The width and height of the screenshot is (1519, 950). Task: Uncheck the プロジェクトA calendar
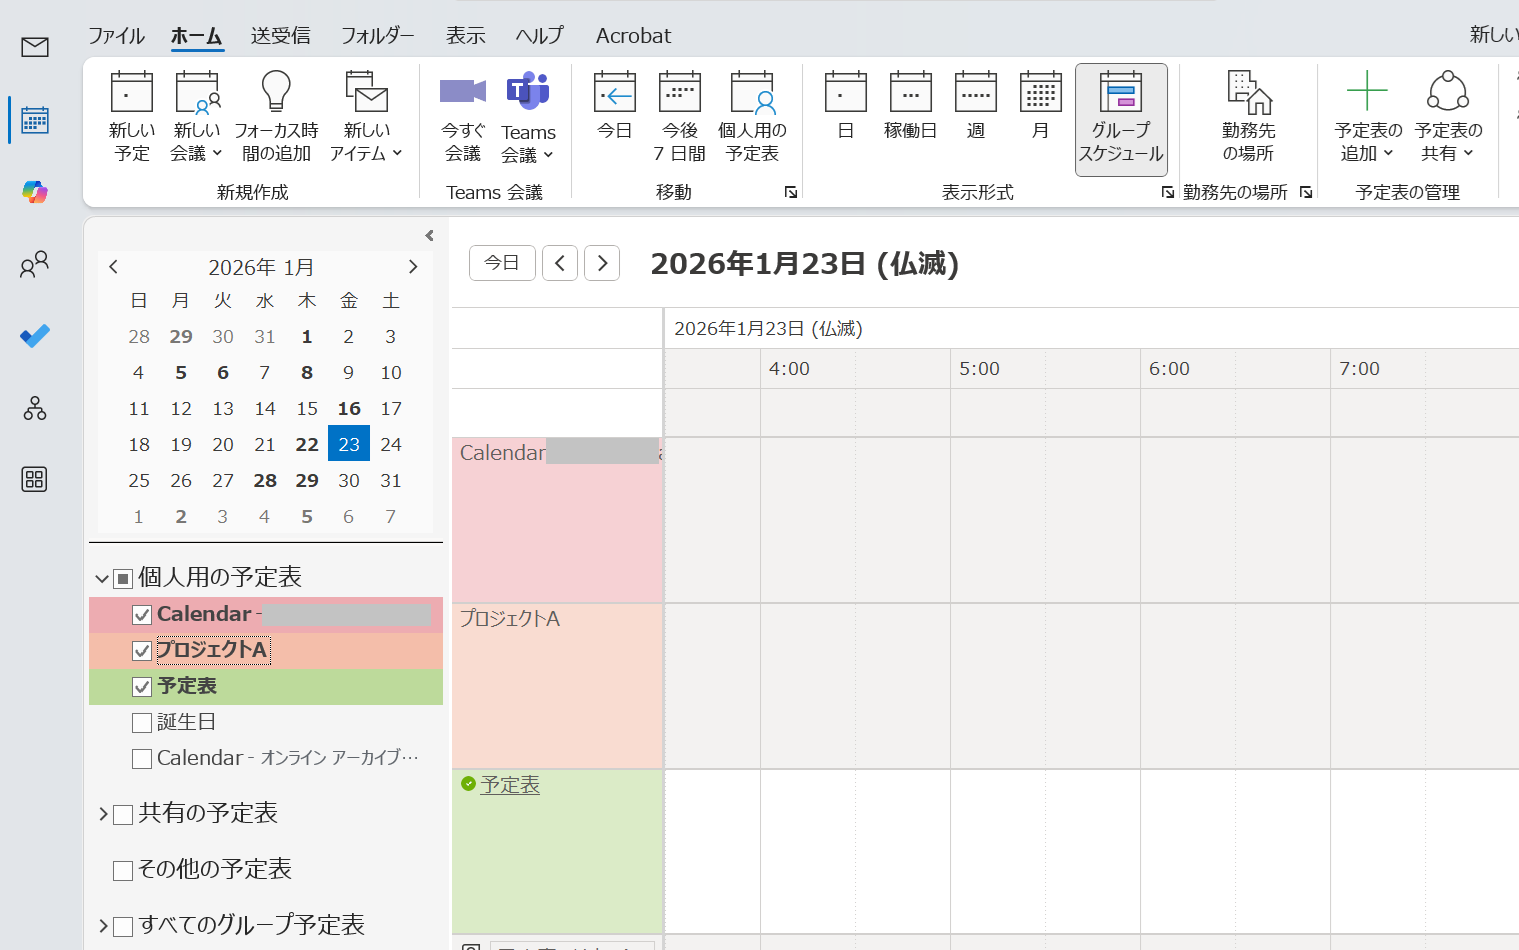141,650
